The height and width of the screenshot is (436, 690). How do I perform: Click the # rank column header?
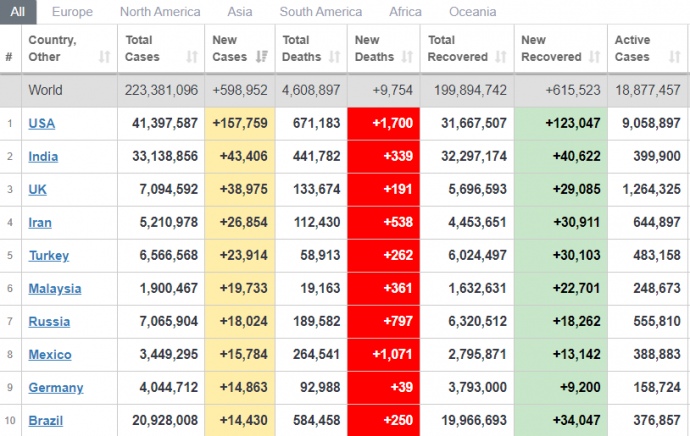click(x=9, y=57)
